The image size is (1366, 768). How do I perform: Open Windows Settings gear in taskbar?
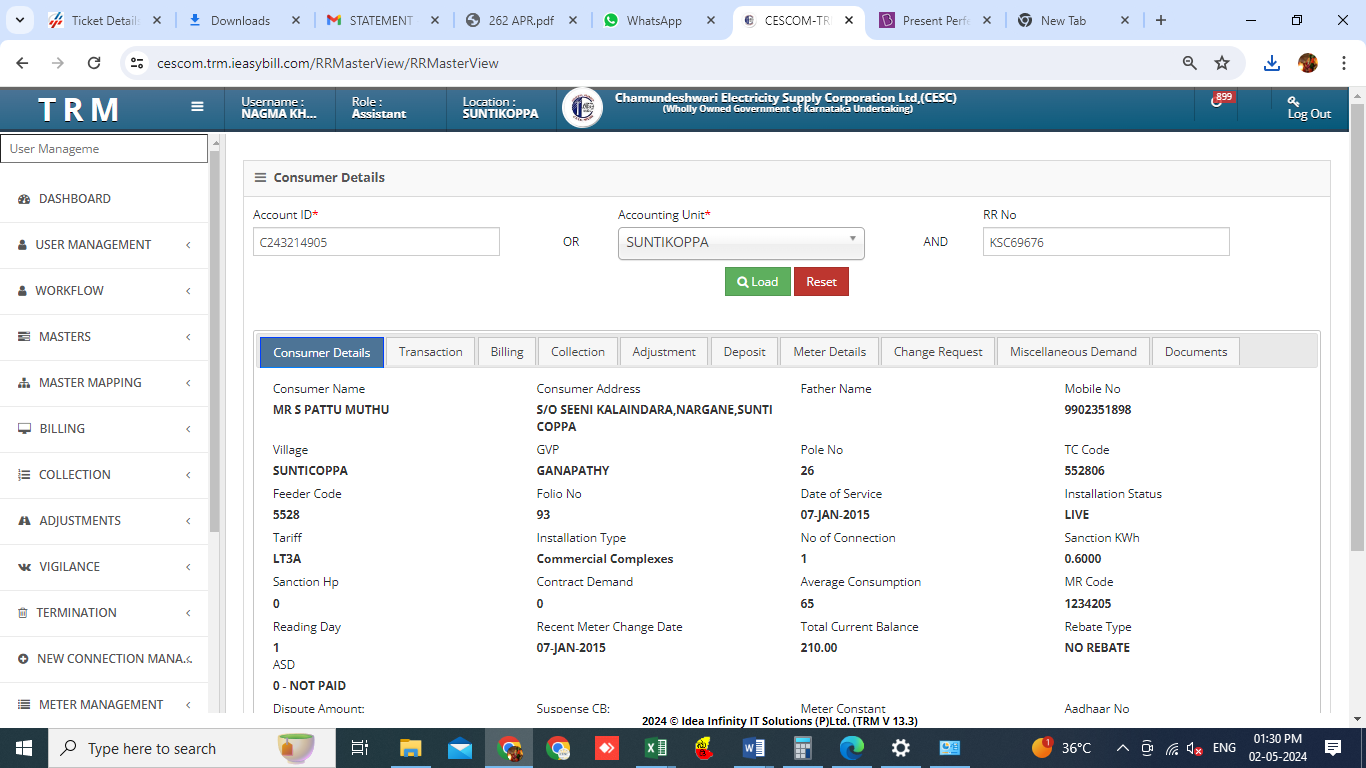[901, 748]
